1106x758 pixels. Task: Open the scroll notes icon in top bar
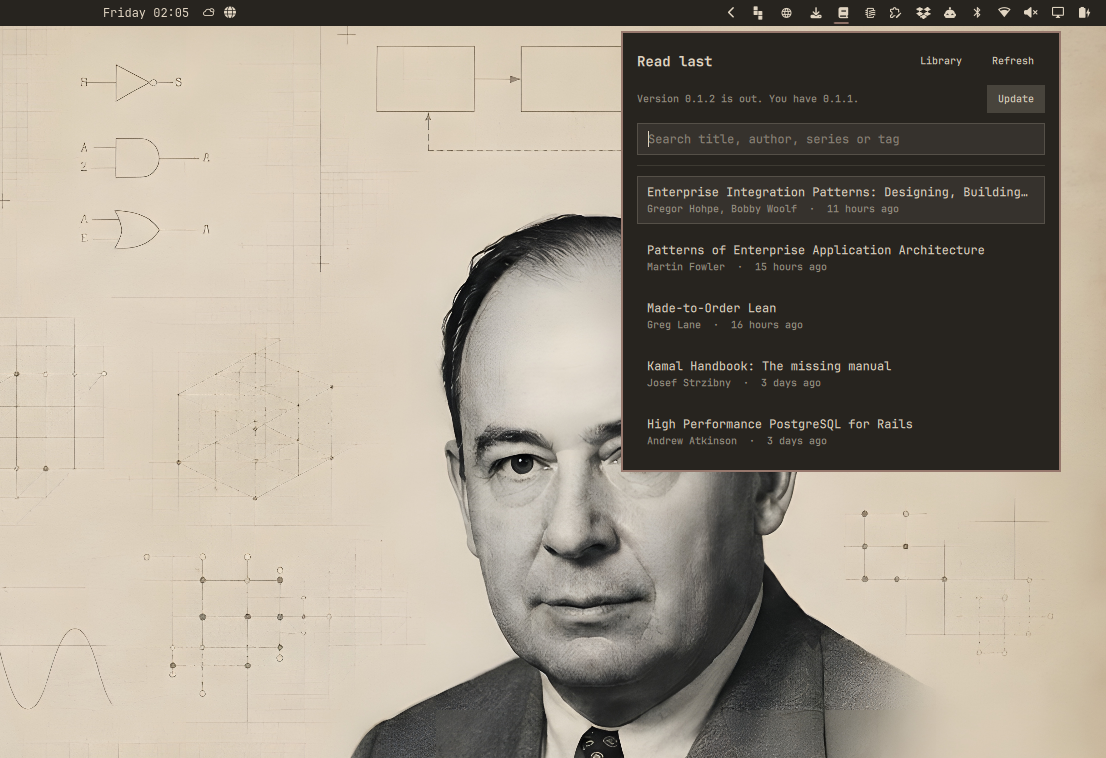pyautogui.click(x=870, y=13)
